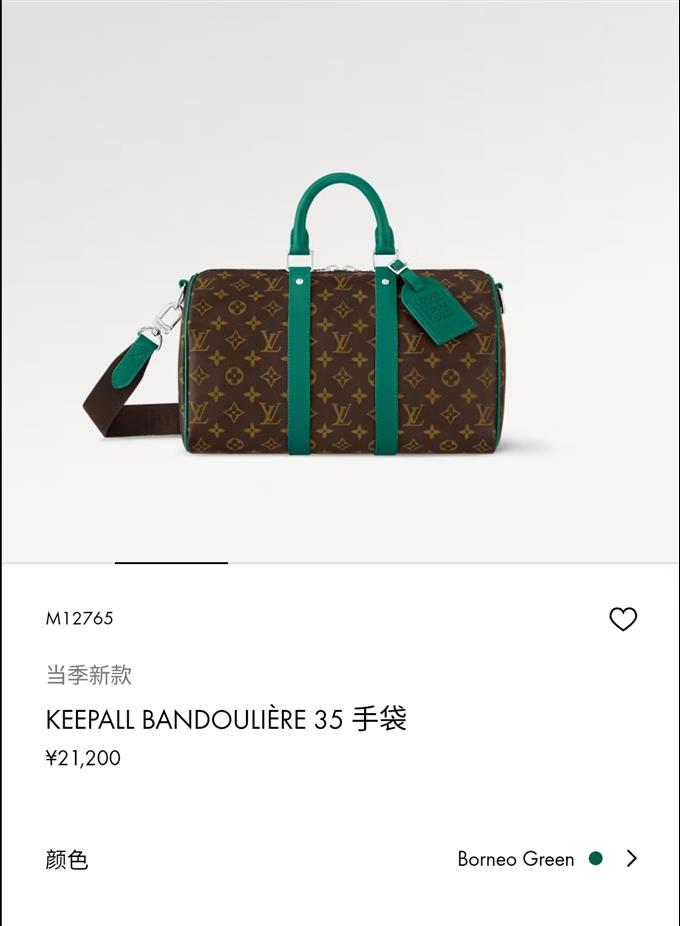This screenshot has height=926, width=680.
Task: Tap the Borneo Green color name
Action: pos(516,859)
